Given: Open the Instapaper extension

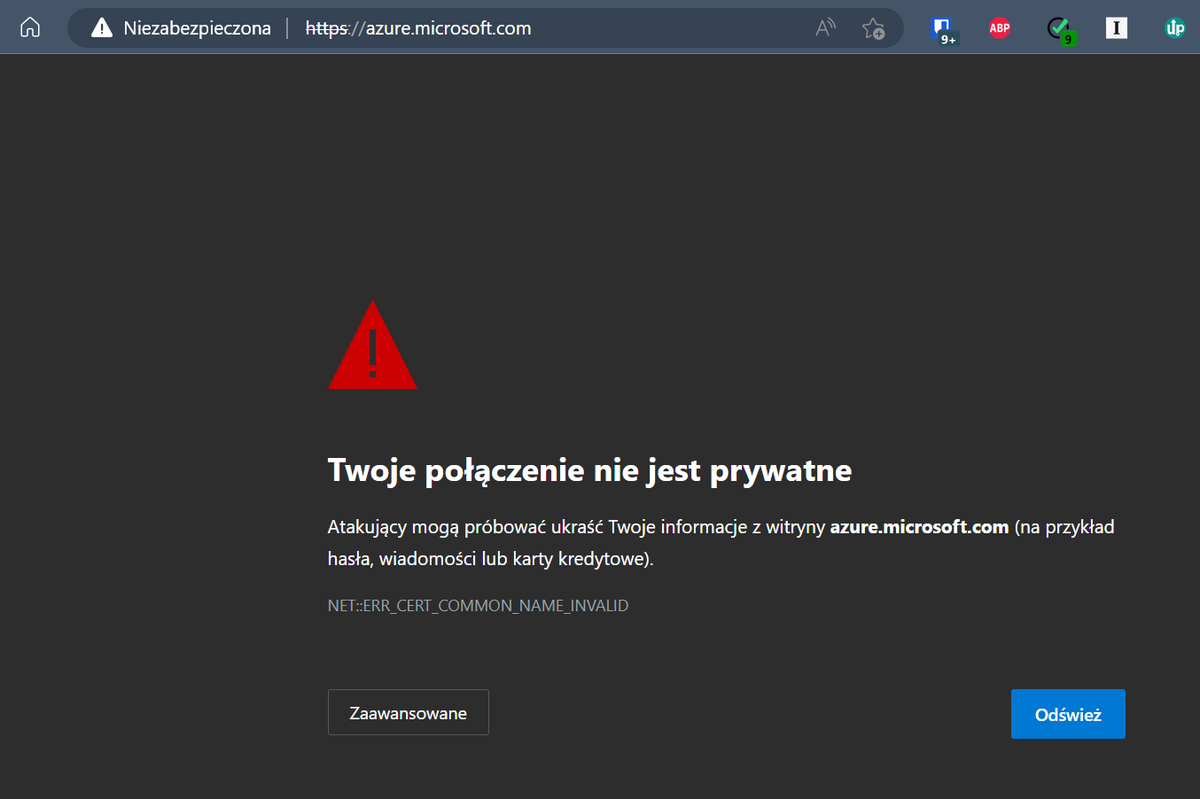Looking at the screenshot, I should coord(1116,27).
